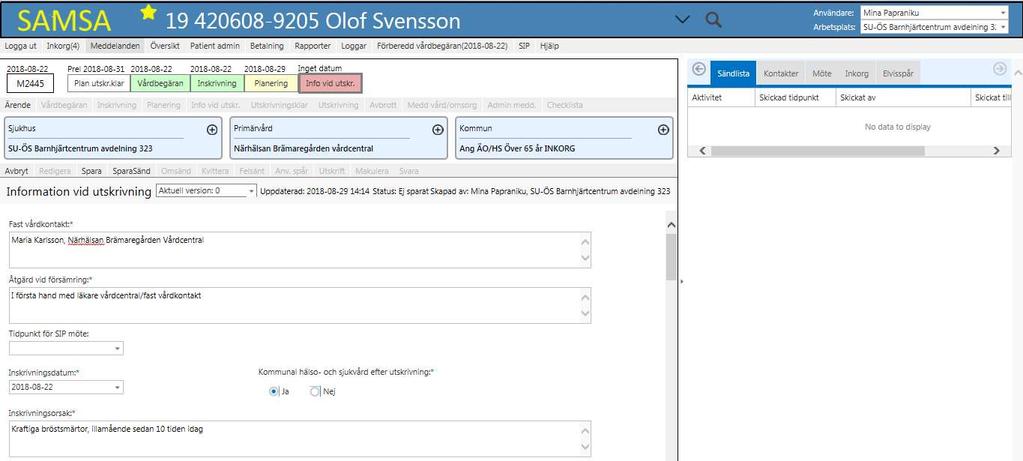Viewport: 1023px width, 461px height.
Task: Click the scroll arrows in Fast vårdkontakt field
Action: click(x=585, y=250)
